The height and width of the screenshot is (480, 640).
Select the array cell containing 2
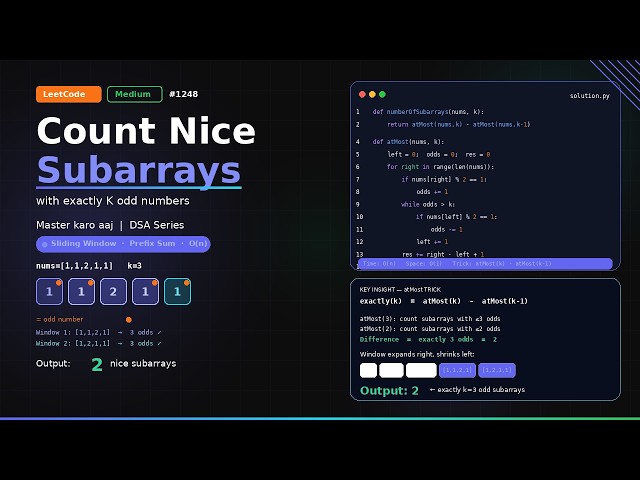(x=113, y=291)
